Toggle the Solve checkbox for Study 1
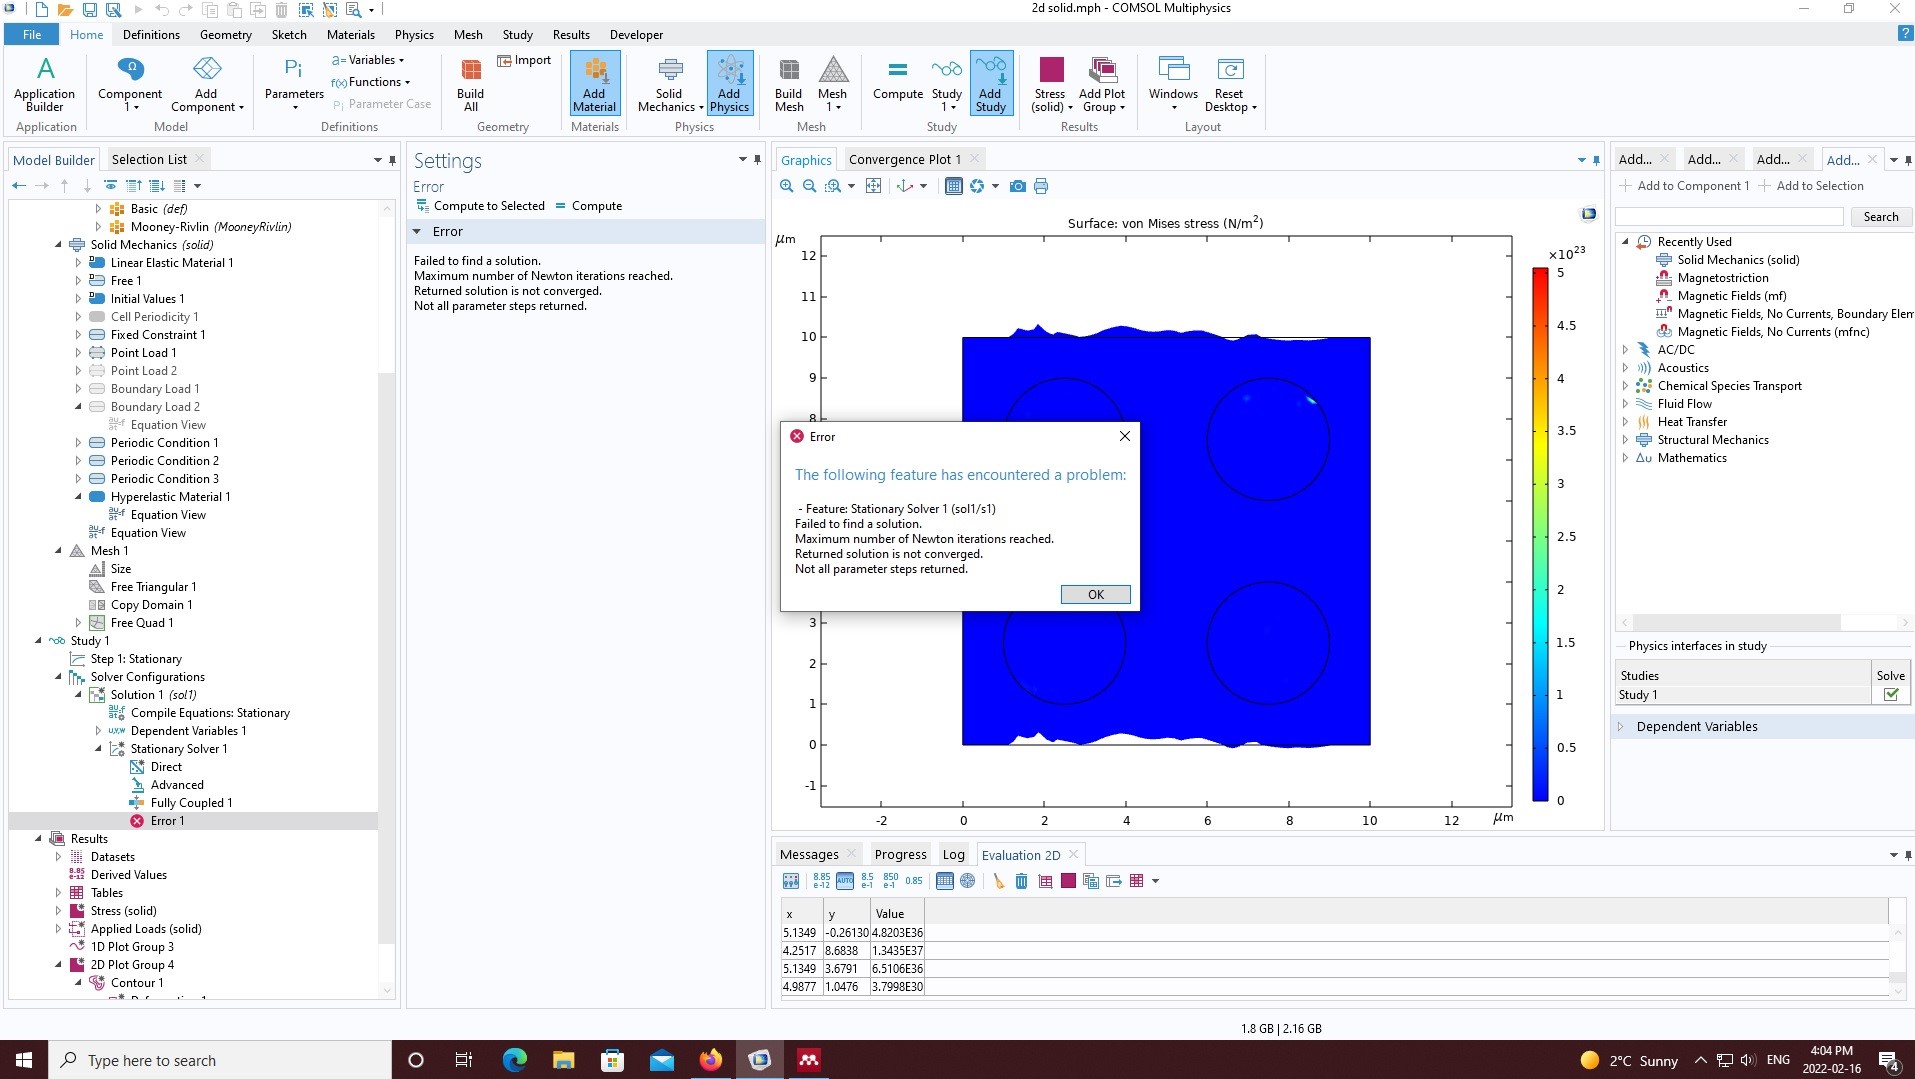The height and width of the screenshot is (1079, 1915). coord(1890,695)
